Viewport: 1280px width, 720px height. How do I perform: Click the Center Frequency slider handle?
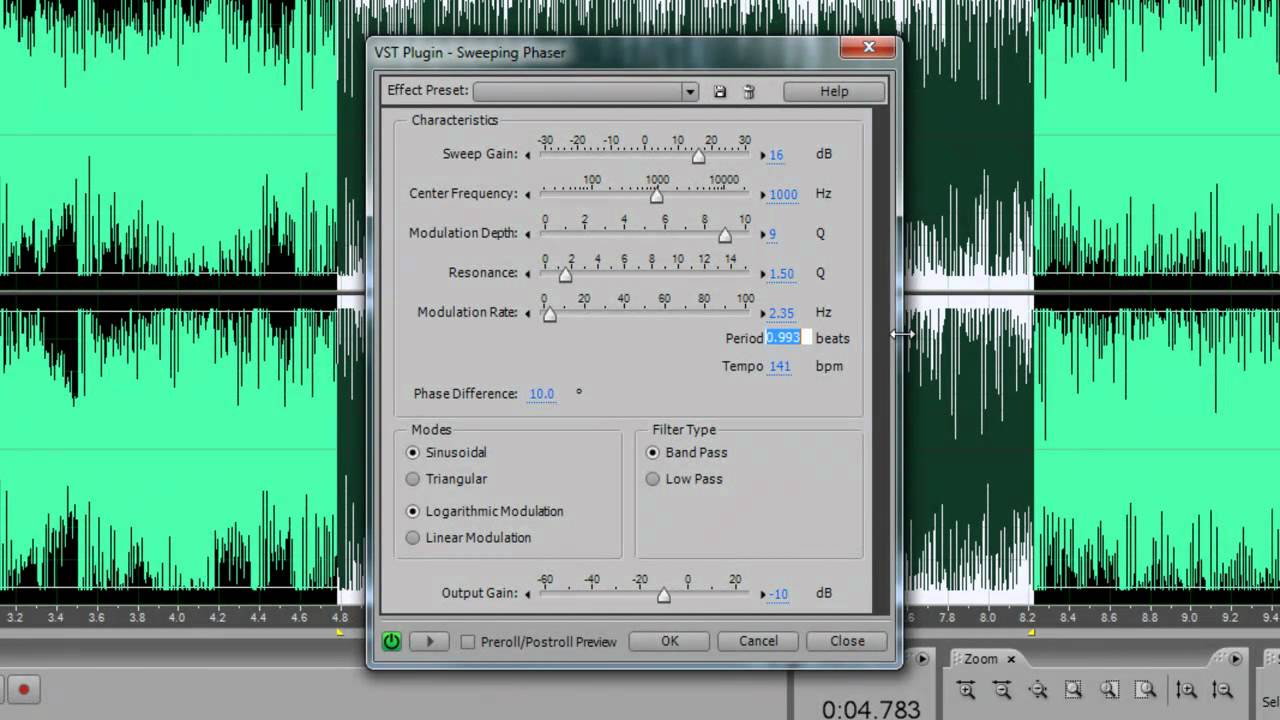(x=657, y=196)
